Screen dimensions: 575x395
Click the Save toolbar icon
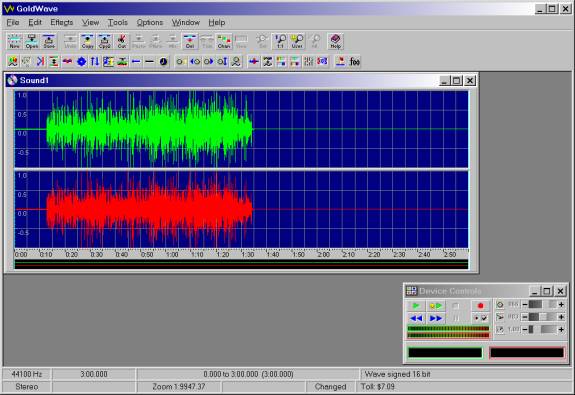[x=49, y=41]
